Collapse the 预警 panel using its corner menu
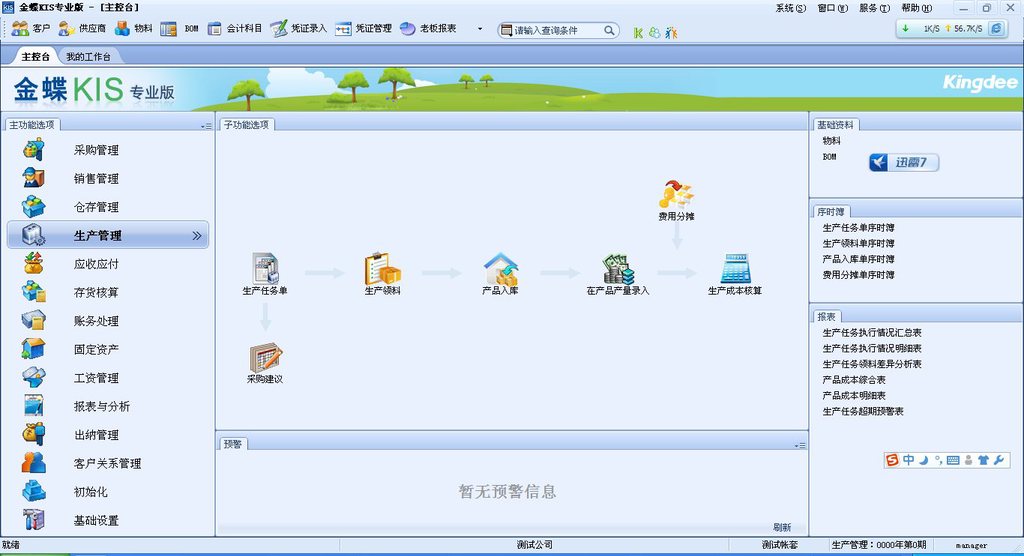The image size is (1024, 556). (799, 445)
